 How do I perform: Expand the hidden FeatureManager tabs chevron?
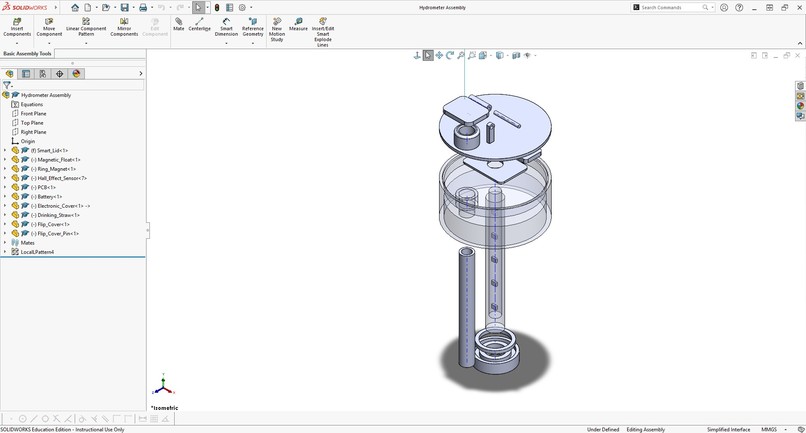(x=140, y=74)
